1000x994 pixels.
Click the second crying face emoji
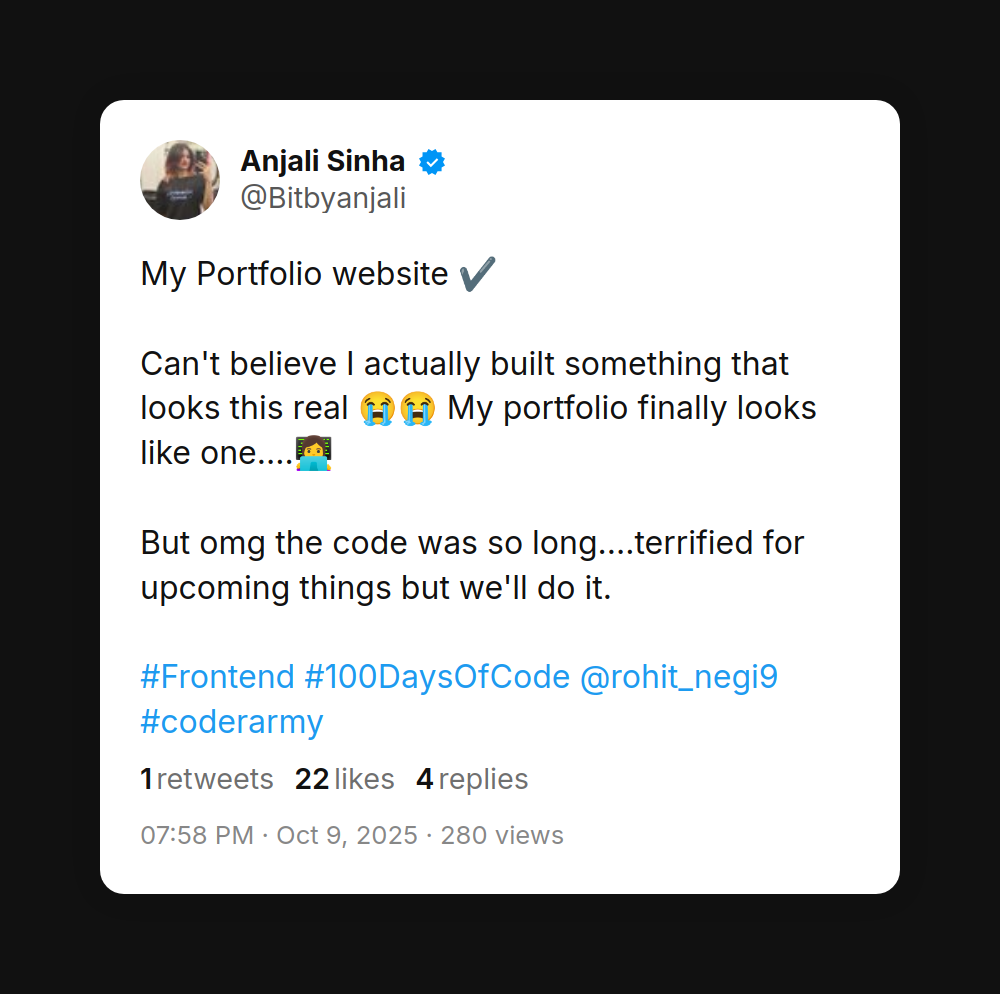point(416,409)
